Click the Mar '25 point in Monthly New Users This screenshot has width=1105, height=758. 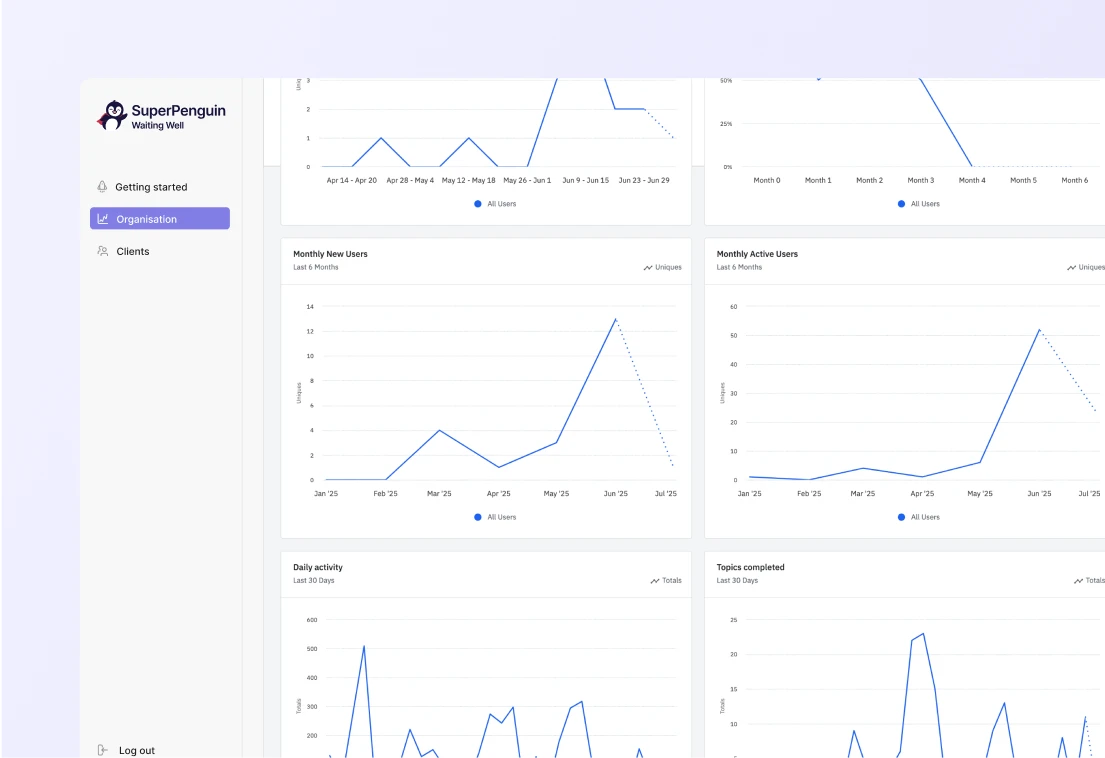439,430
